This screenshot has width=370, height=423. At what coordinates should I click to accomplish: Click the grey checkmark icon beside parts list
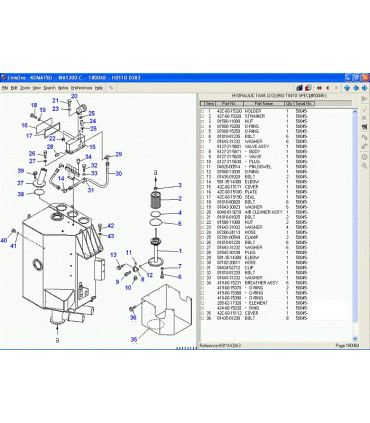point(364,109)
